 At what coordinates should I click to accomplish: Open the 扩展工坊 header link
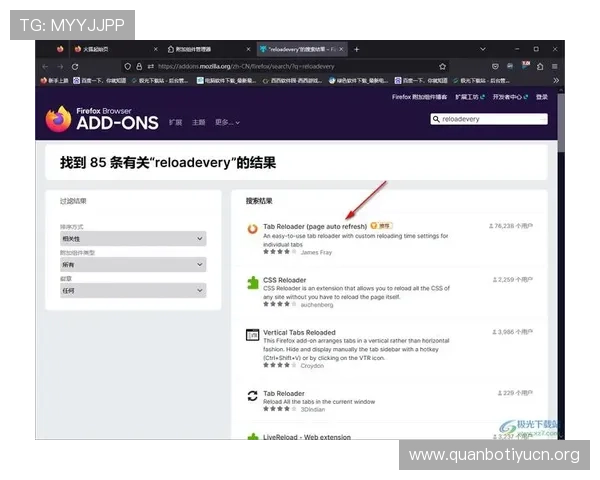pyautogui.click(x=470, y=97)
